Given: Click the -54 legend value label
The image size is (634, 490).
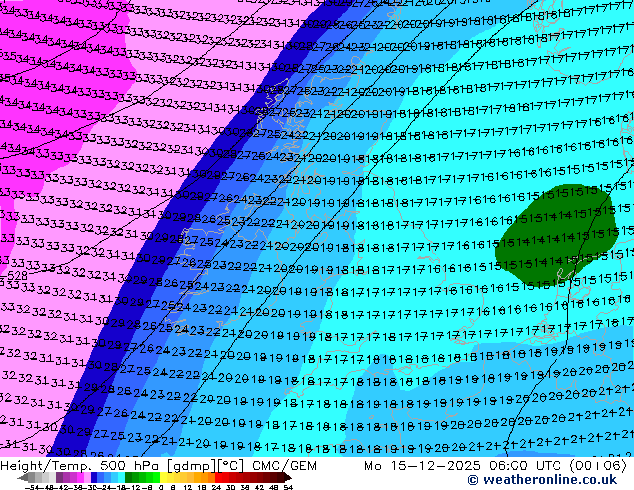Looking at the screenshot, I should [x=34, y=488].
